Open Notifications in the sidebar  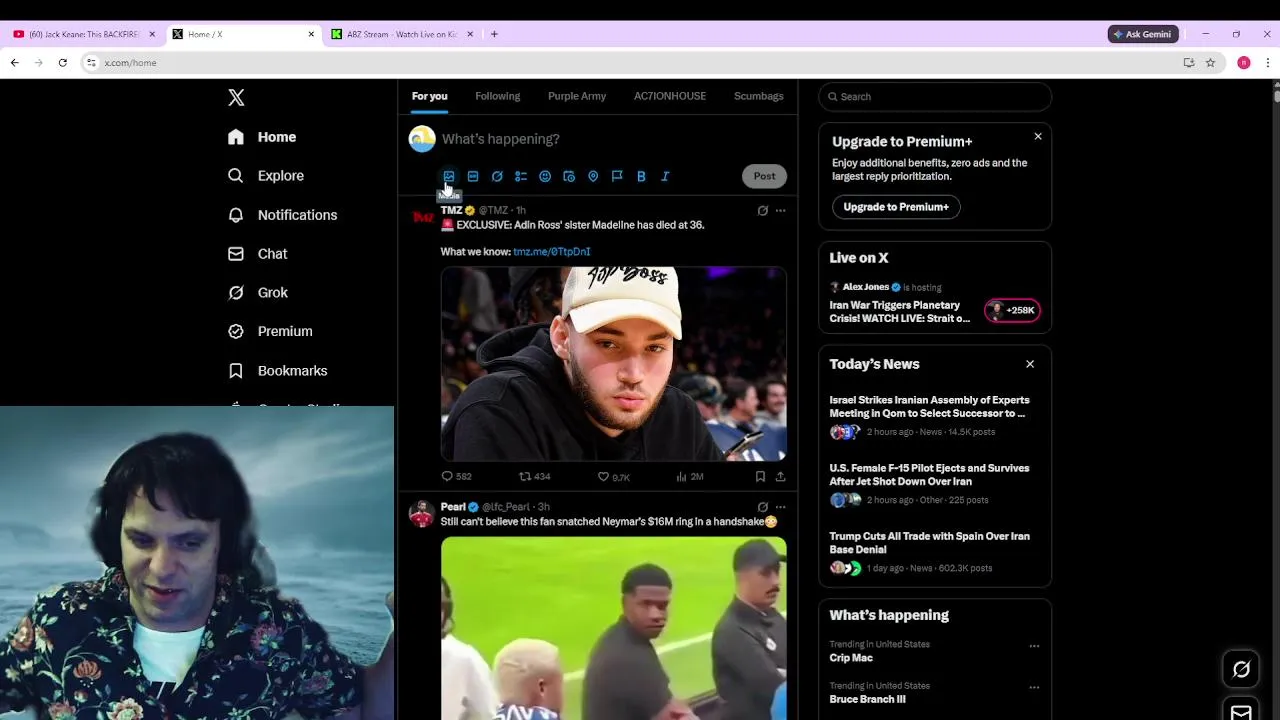[x=282, y=215]
